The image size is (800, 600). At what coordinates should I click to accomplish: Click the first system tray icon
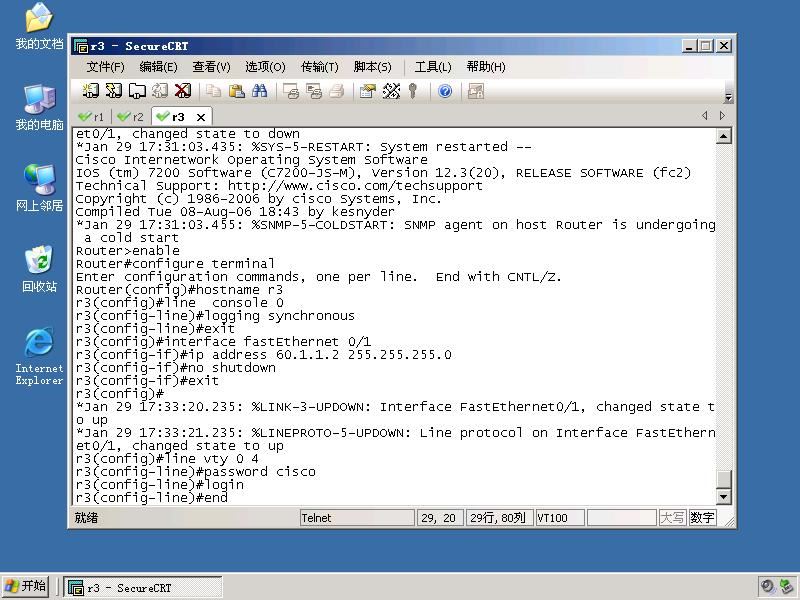point(767,586)
